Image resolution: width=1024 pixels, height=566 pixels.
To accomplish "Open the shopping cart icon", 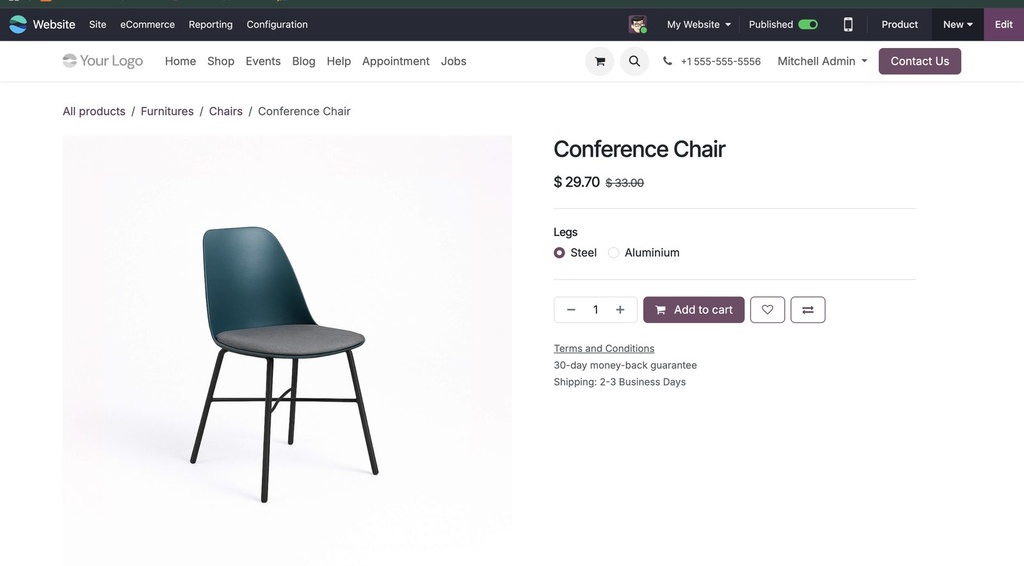I will click(x=600, y=61).
